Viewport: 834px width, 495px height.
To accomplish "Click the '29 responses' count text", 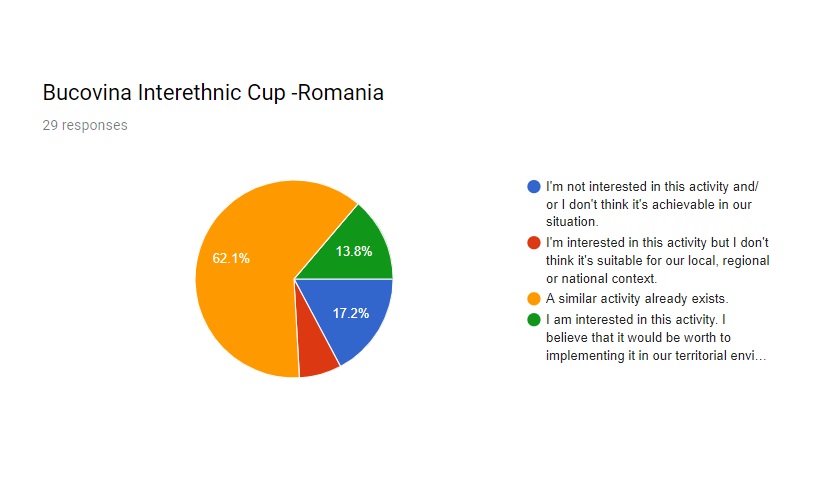I will pyautogui.click(x=85, y=125).
